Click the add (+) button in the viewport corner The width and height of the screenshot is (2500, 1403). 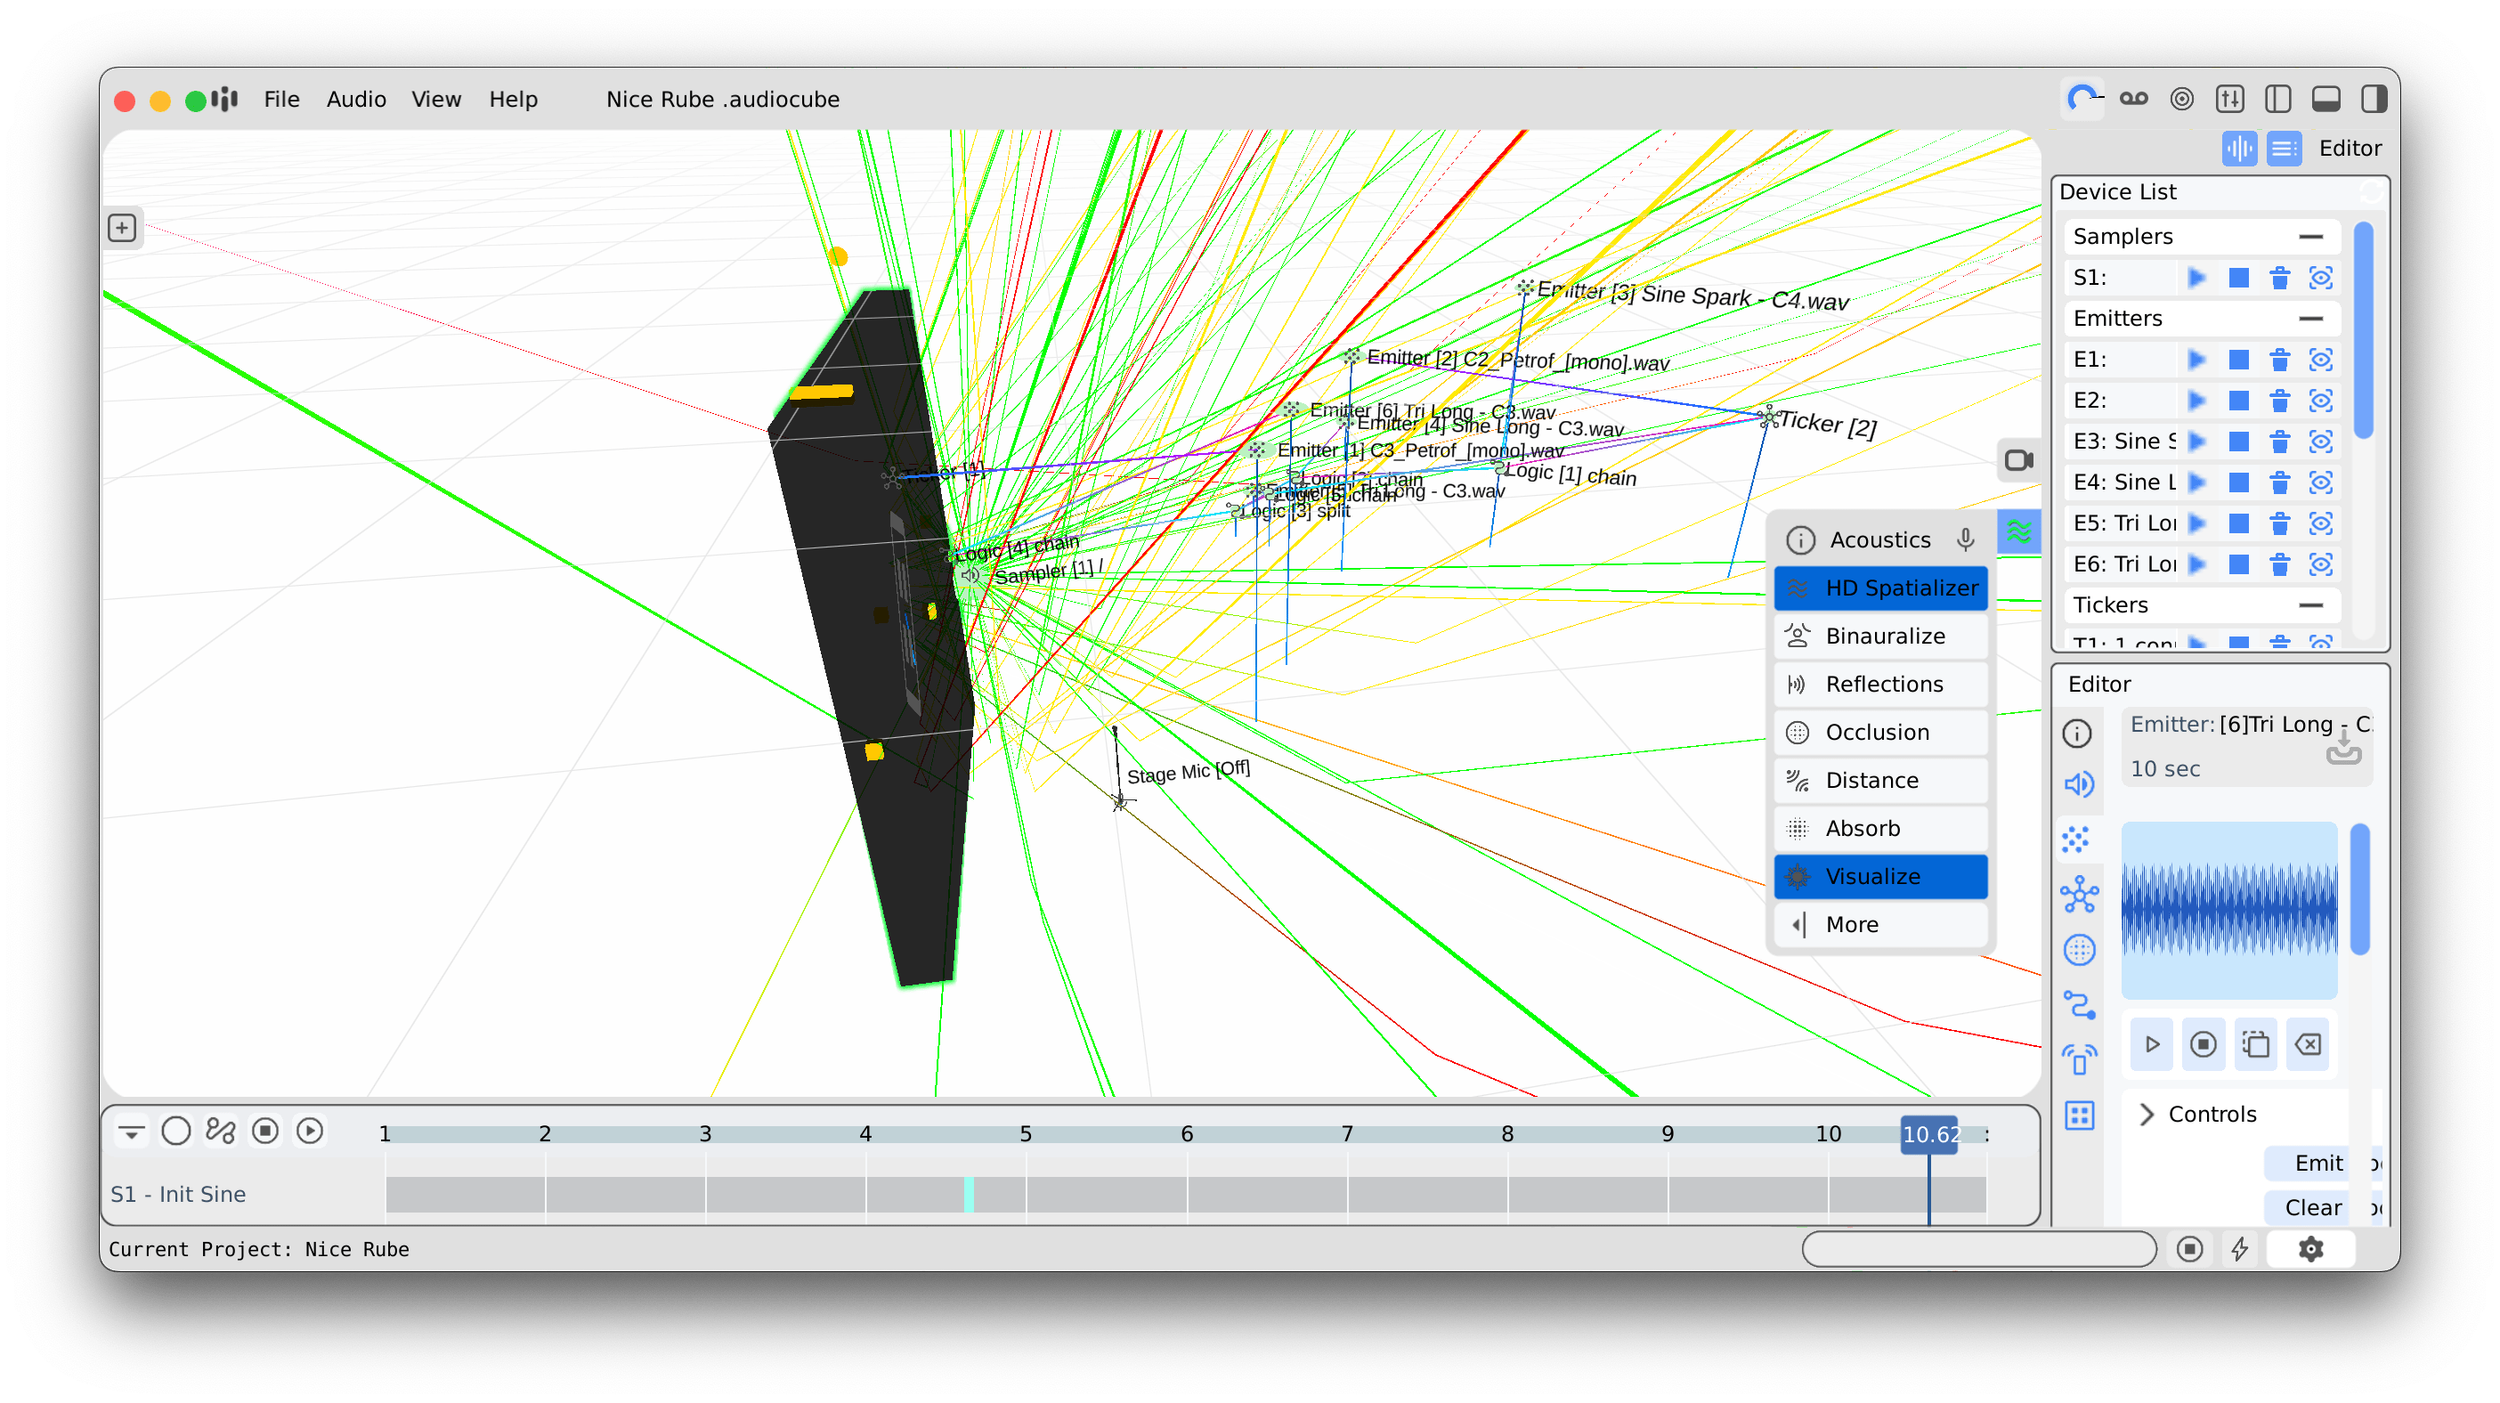point(122,228)
